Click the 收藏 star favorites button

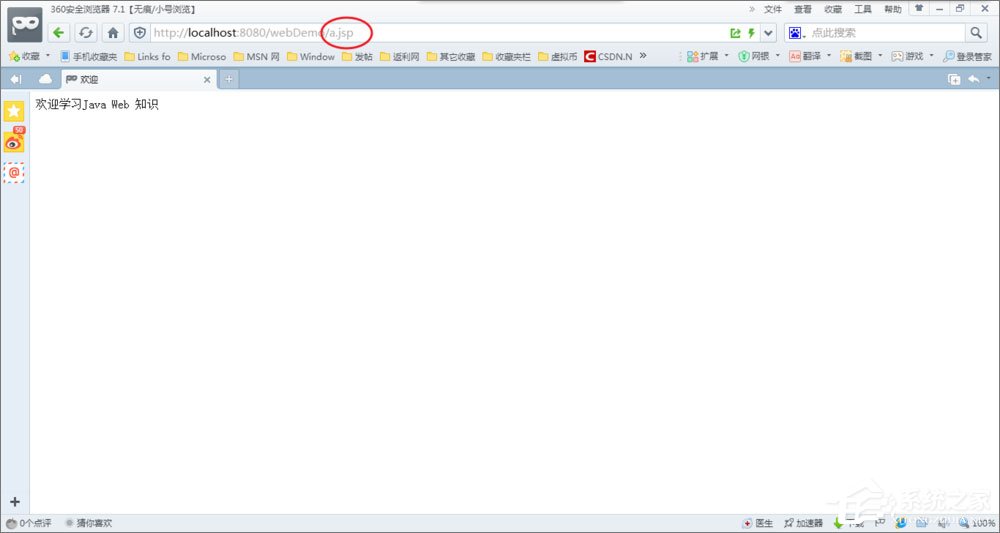click(x=24, y=56)
